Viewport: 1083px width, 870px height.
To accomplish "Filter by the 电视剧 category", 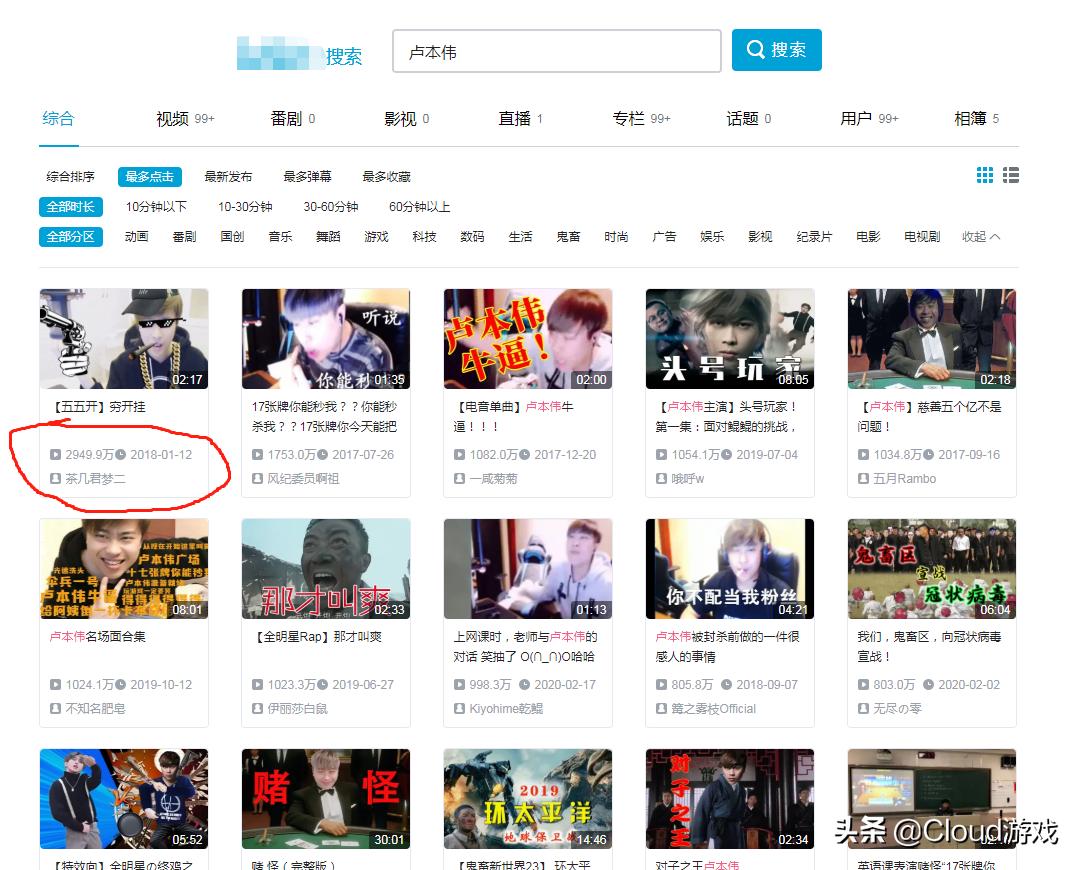I will (x=922, y=237).
